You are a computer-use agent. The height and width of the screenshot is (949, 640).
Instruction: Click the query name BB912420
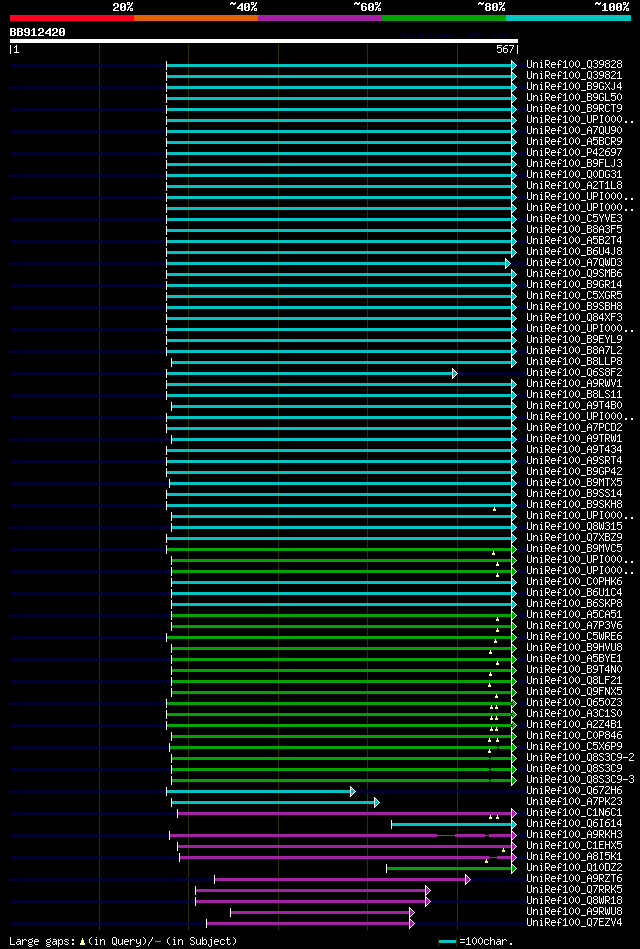38,32
